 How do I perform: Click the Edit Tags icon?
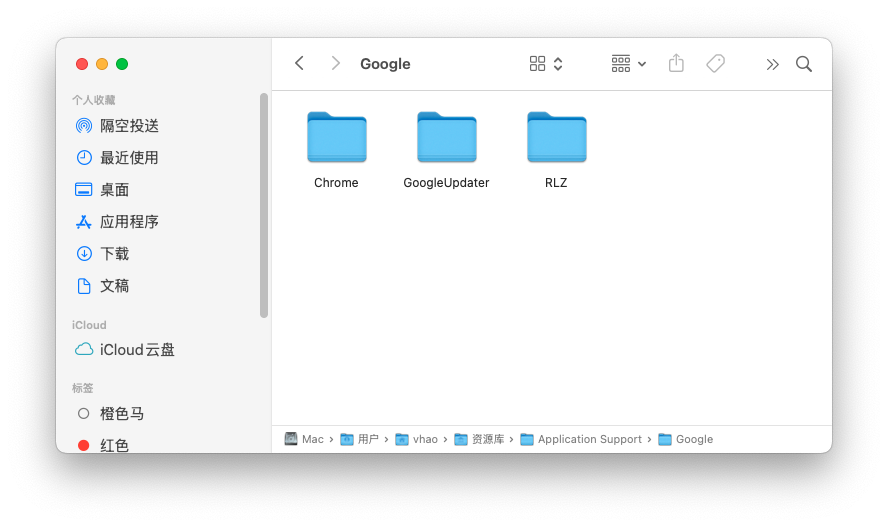[715, 64]
